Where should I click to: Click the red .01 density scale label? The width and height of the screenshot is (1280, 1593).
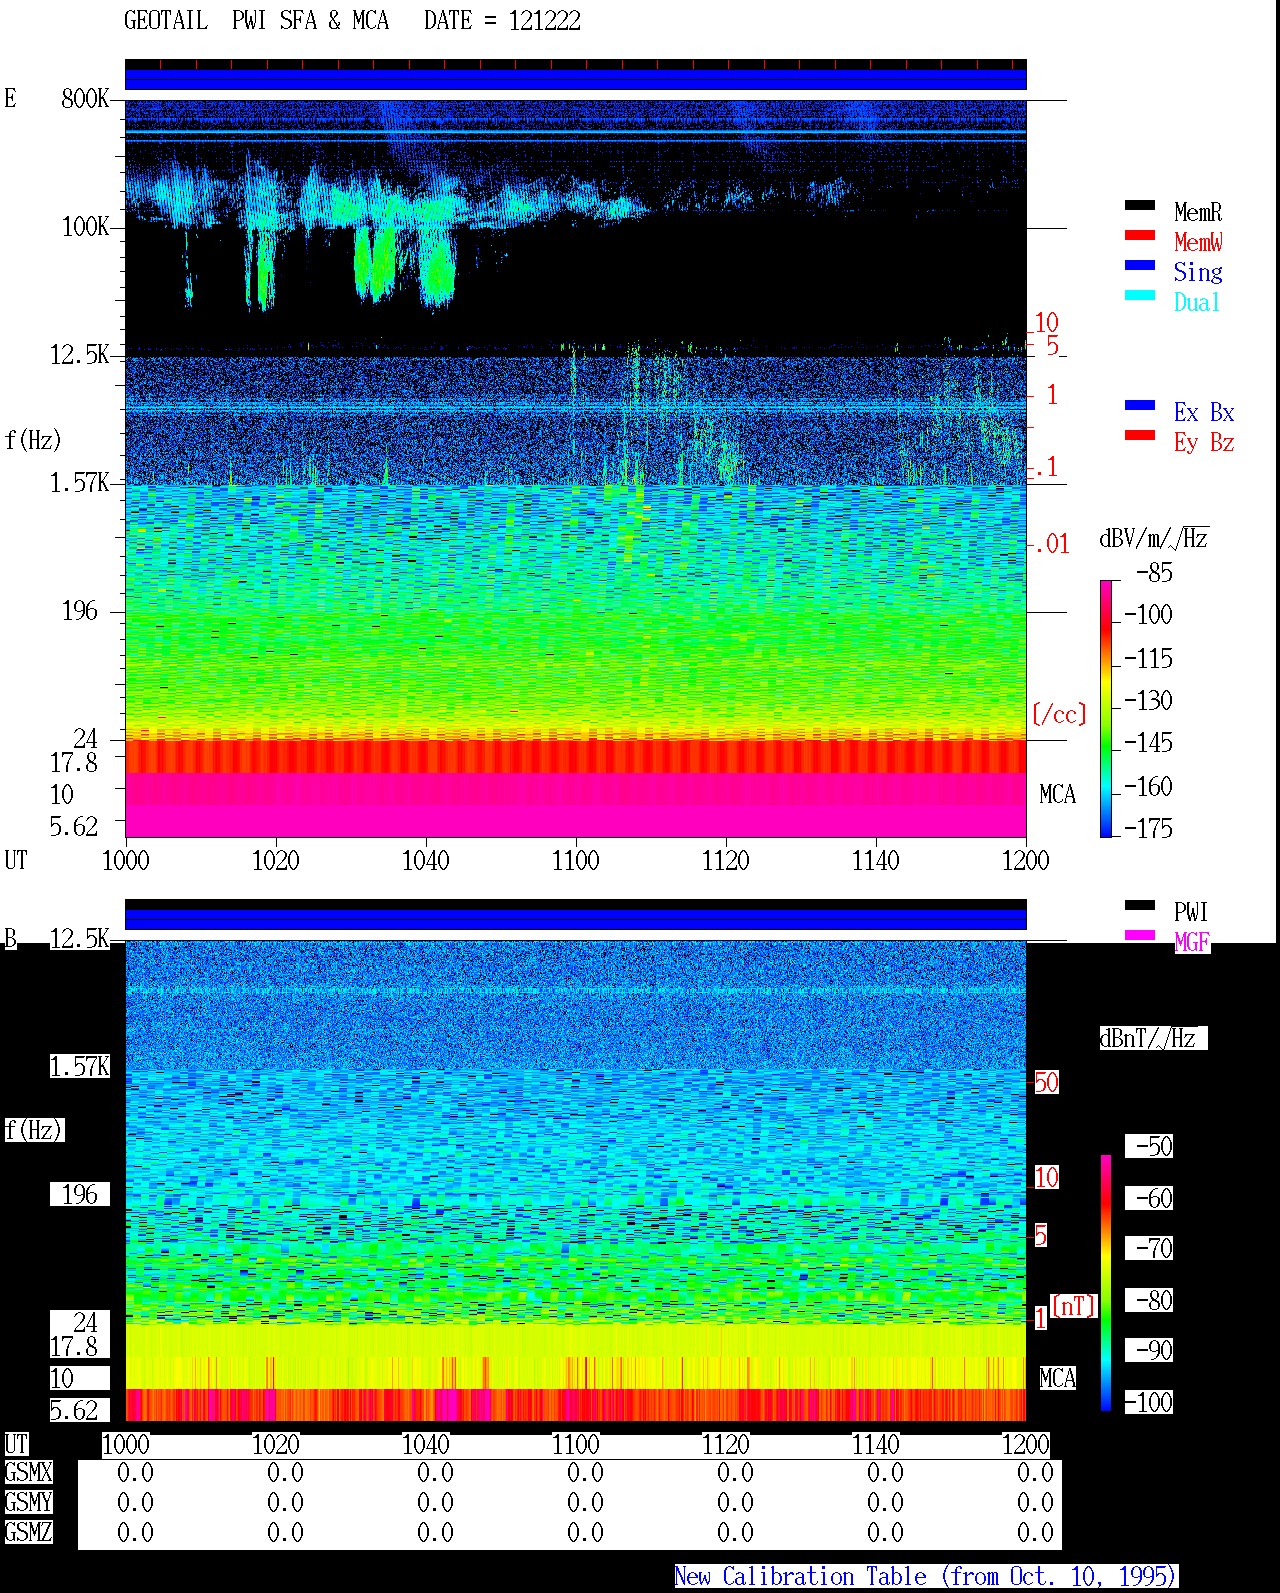pyautogui.click(x=1051, y=544)
